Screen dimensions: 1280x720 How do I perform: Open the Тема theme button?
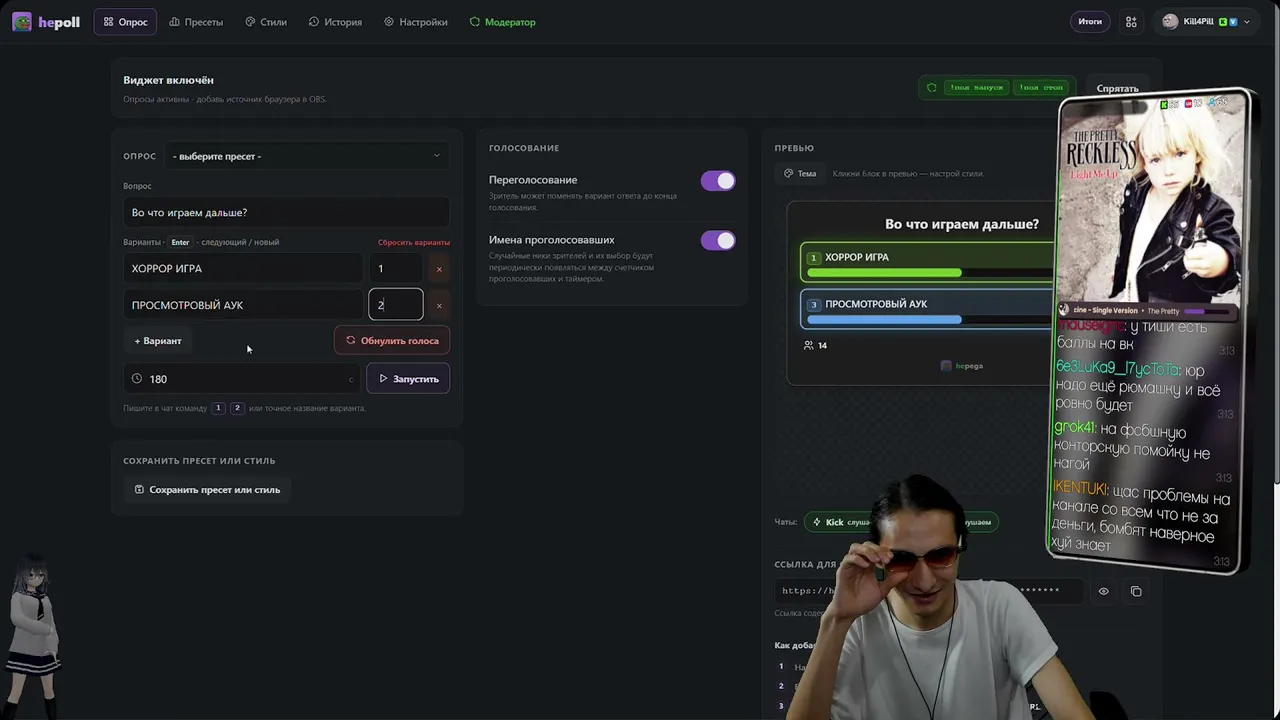tap(800, 174)
